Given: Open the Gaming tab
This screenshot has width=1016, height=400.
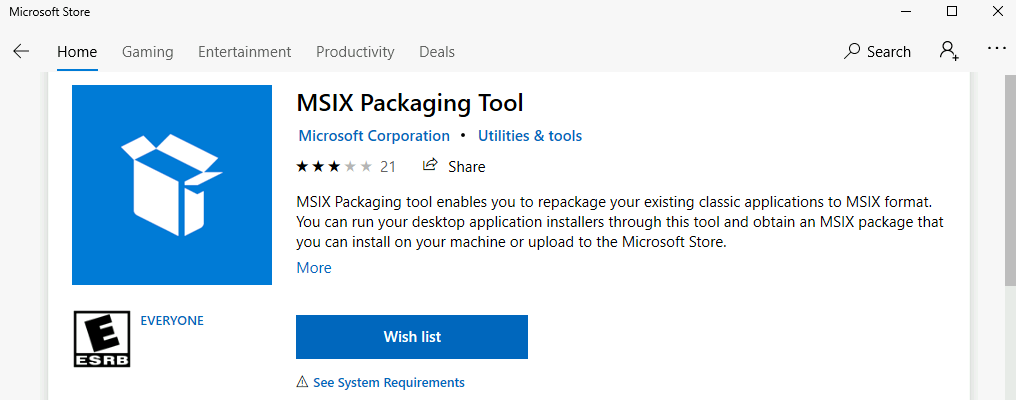Looking at the screenshot, I should click(148, 52).
